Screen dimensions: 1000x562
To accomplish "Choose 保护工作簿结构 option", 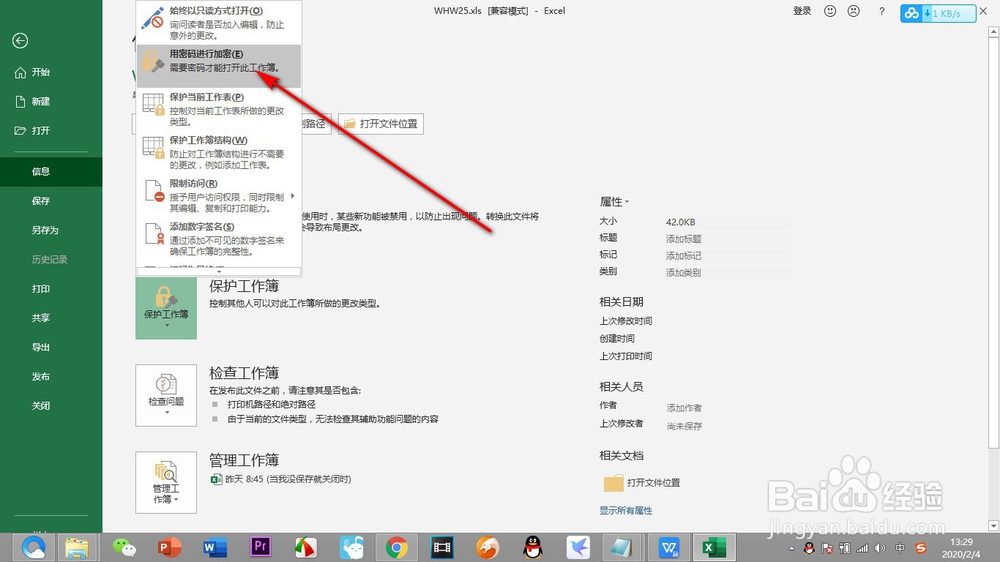I will coord(219,152).
